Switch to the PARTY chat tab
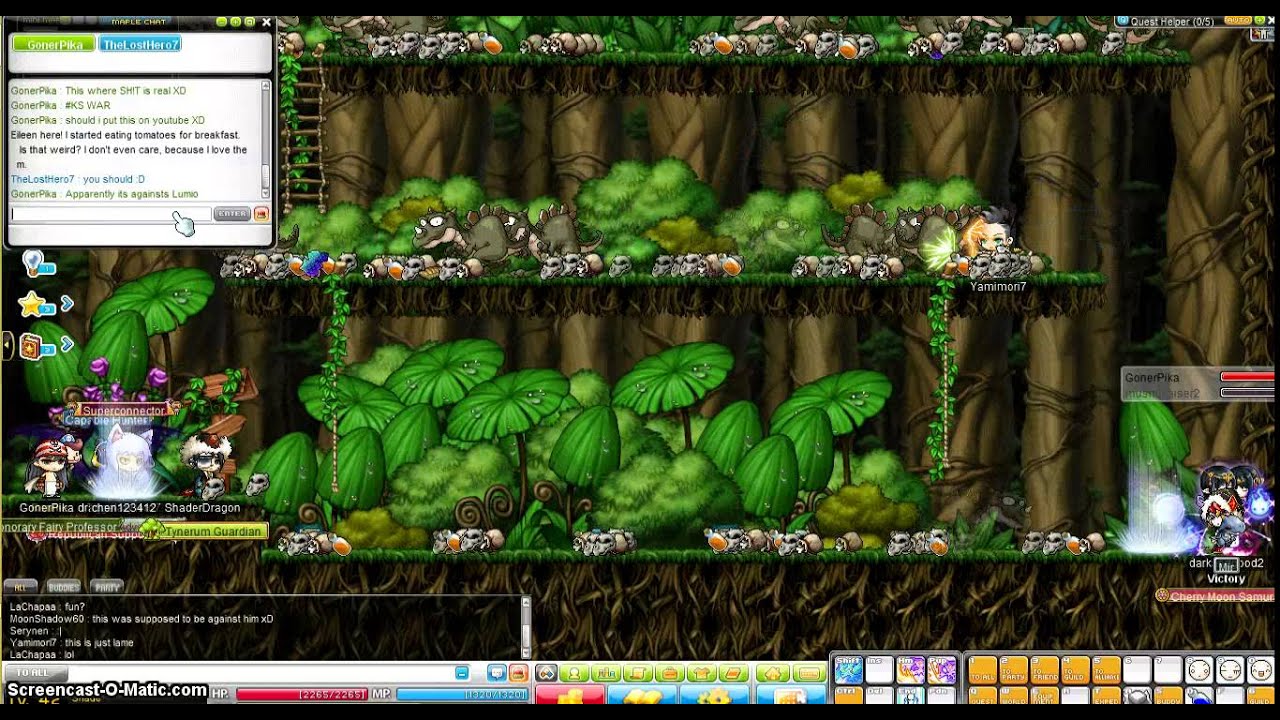Screen dimensions: 1280x720 107,587
